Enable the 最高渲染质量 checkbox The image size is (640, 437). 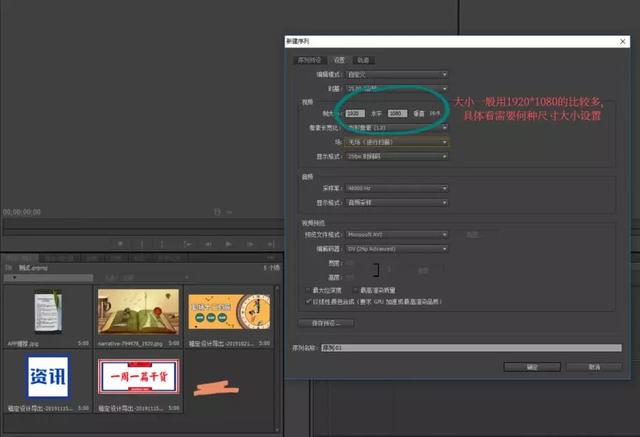(355, 290)
